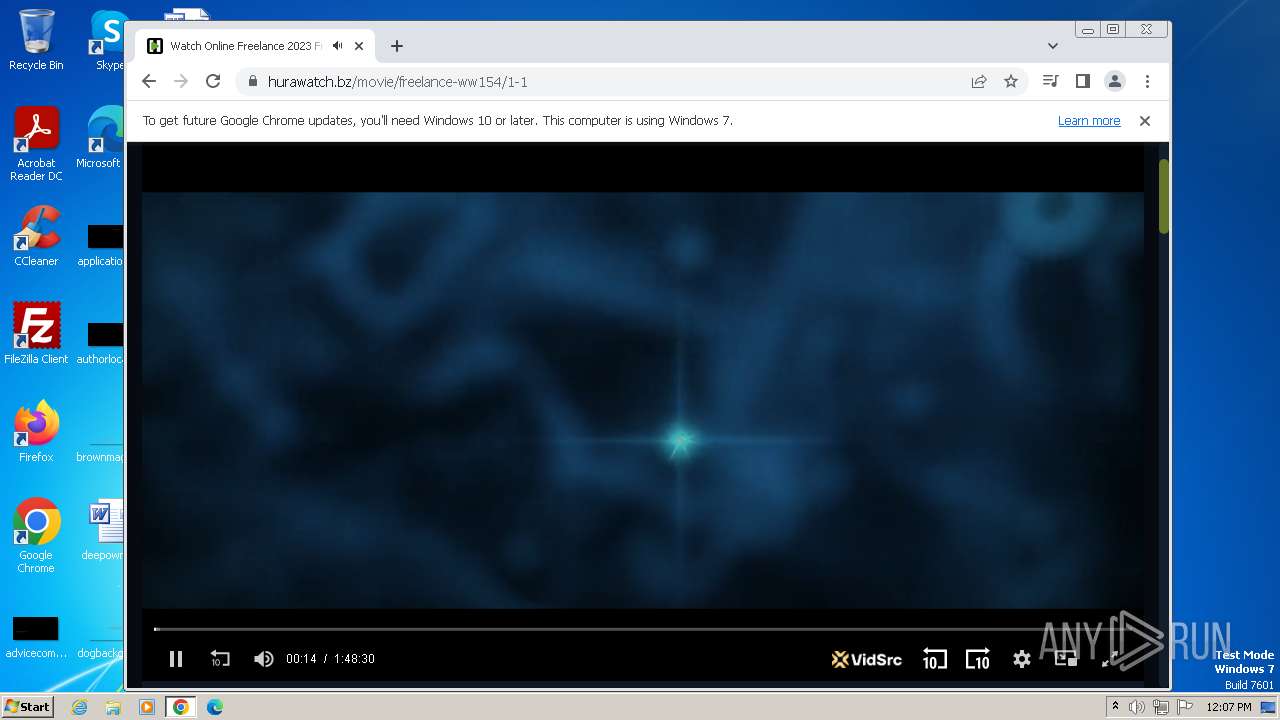The height and width of the screenshot is (720, 1280).
Task: Open Windows Explorer from taskbar
Action: (x=113, y=707)
